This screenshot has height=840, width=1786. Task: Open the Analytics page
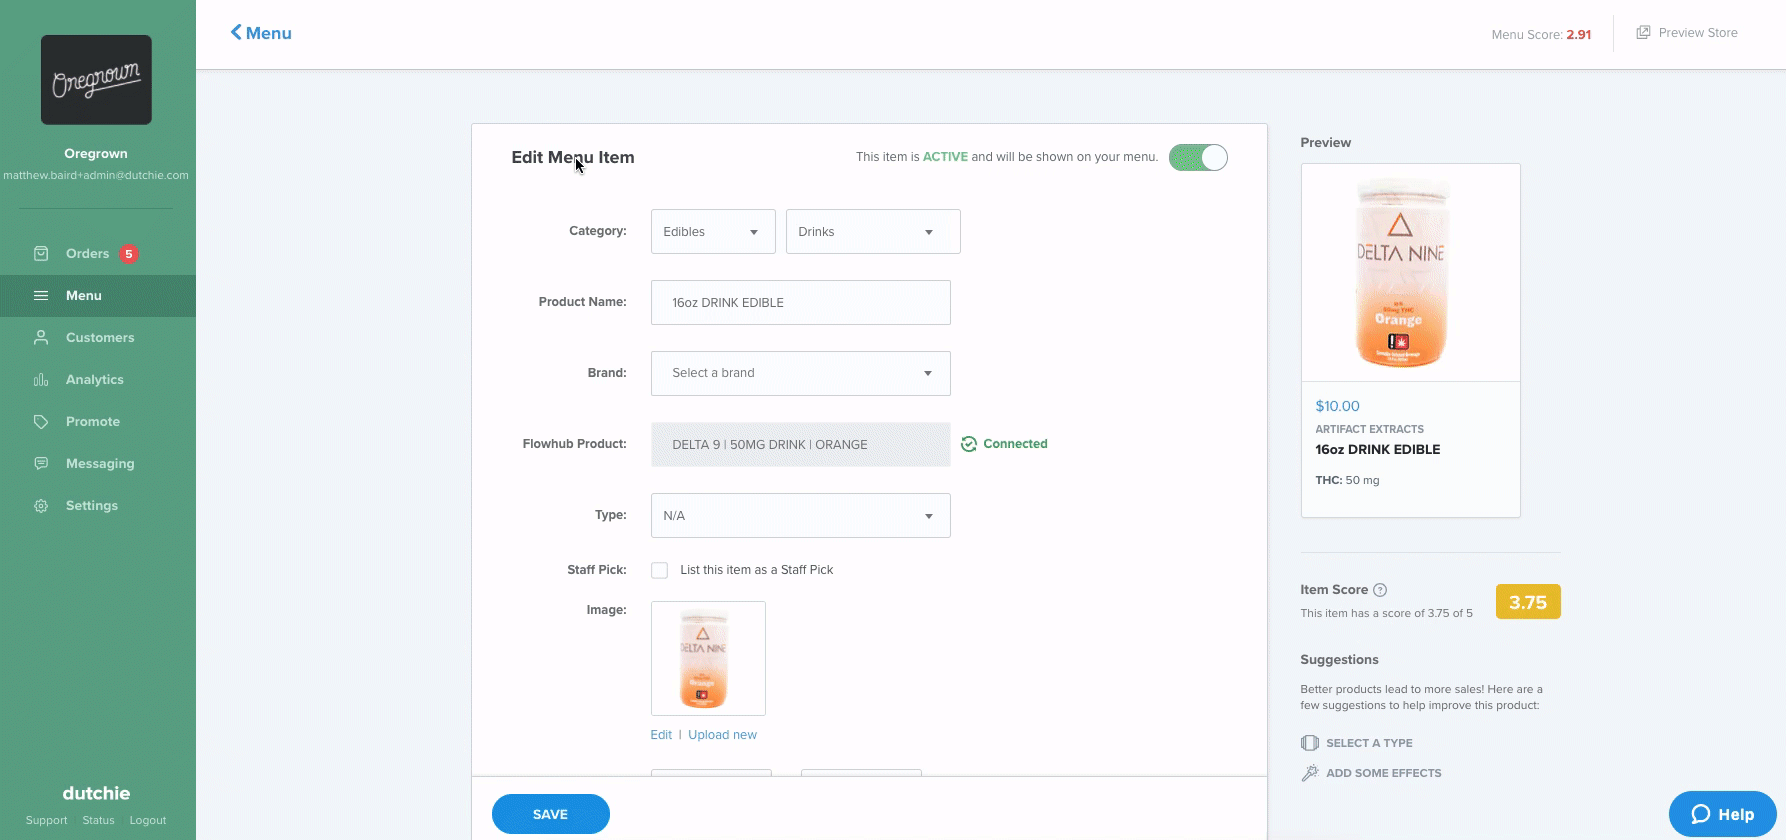98,380
